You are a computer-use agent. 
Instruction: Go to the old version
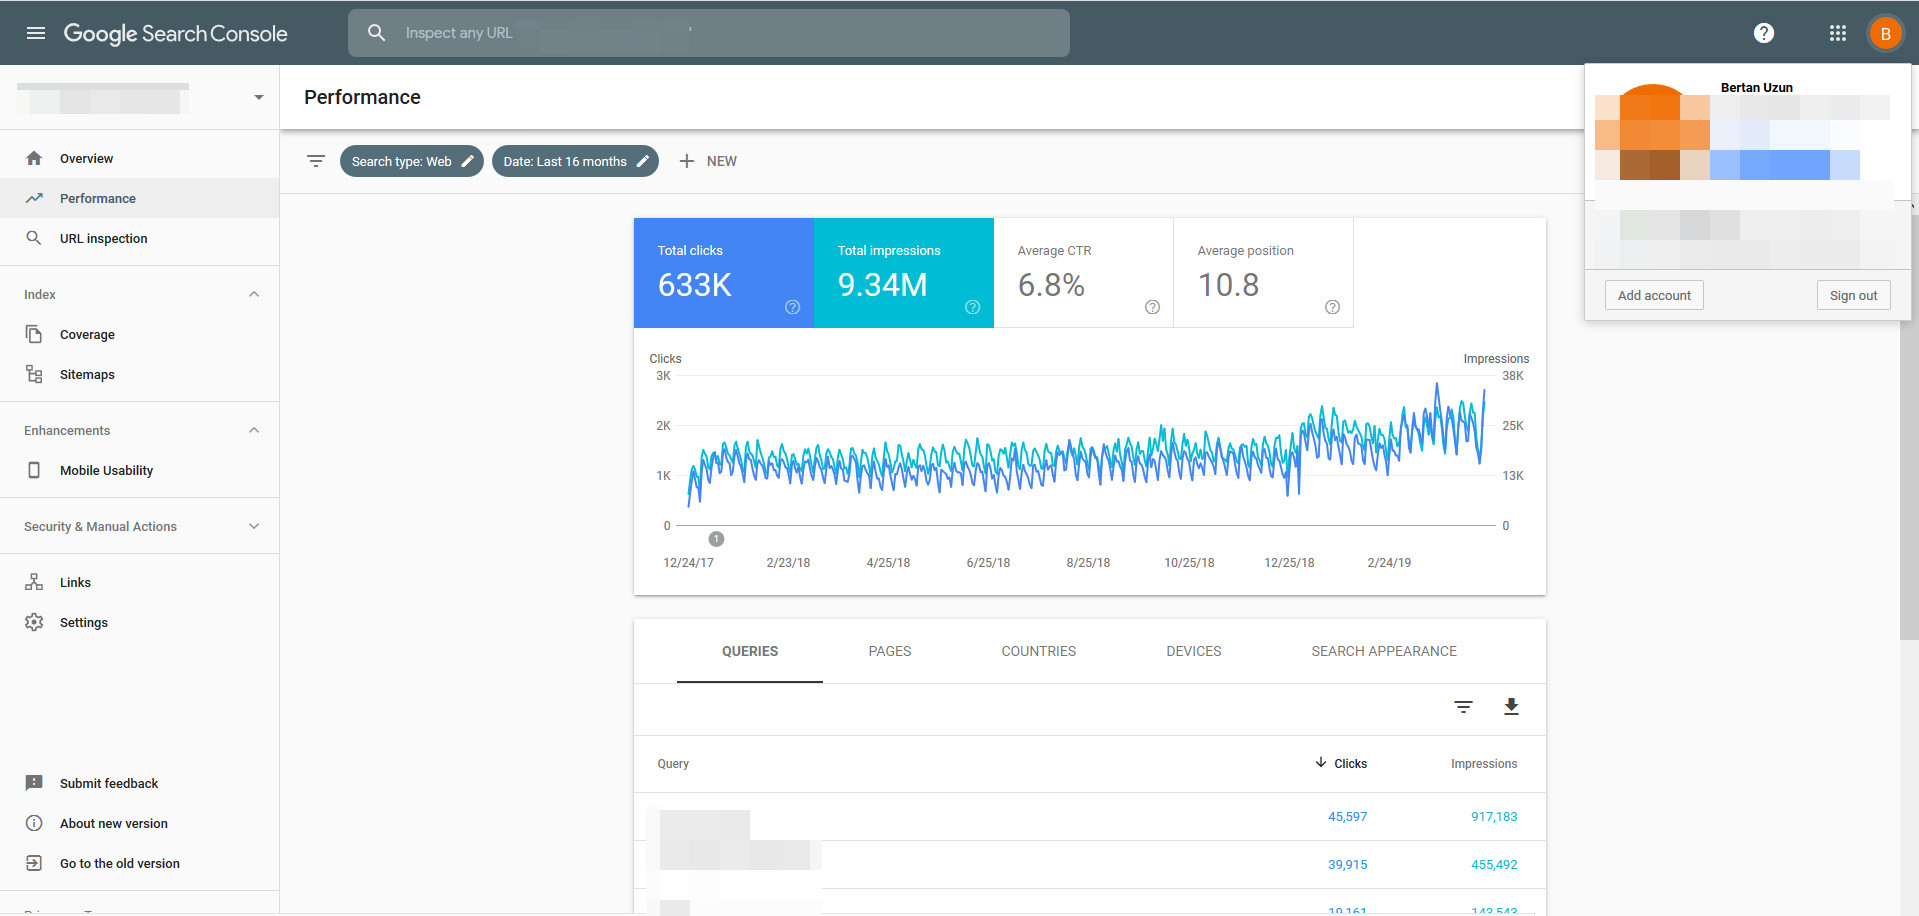(120, 863)
